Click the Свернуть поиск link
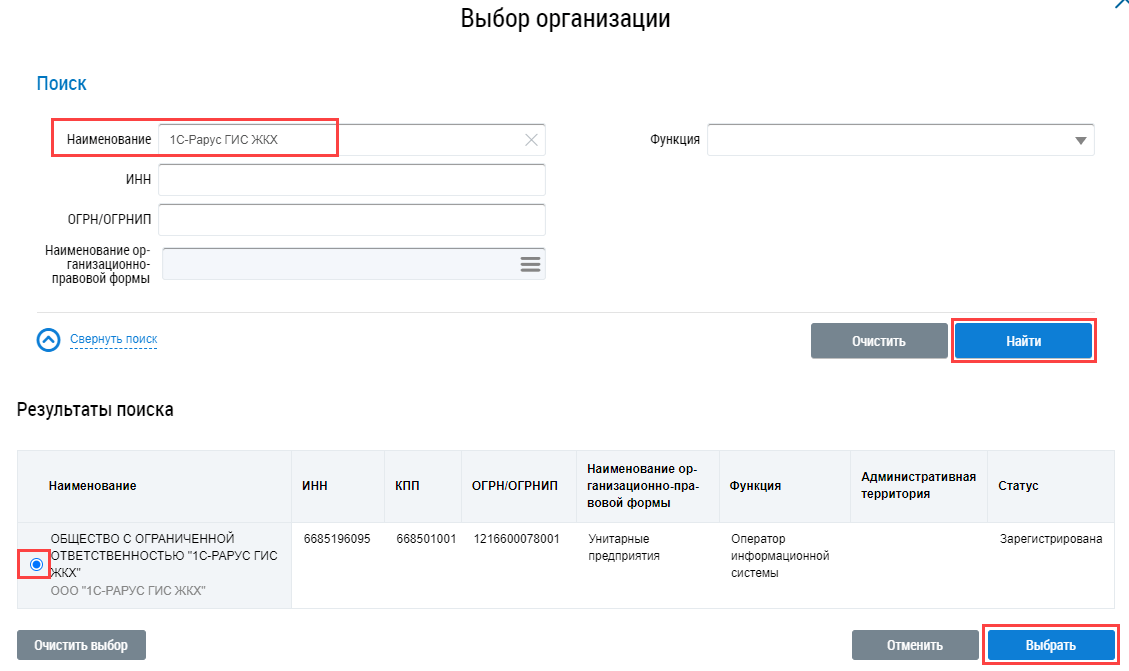Viewport: 1129px width, 671px height. click(x=113, y=340)
